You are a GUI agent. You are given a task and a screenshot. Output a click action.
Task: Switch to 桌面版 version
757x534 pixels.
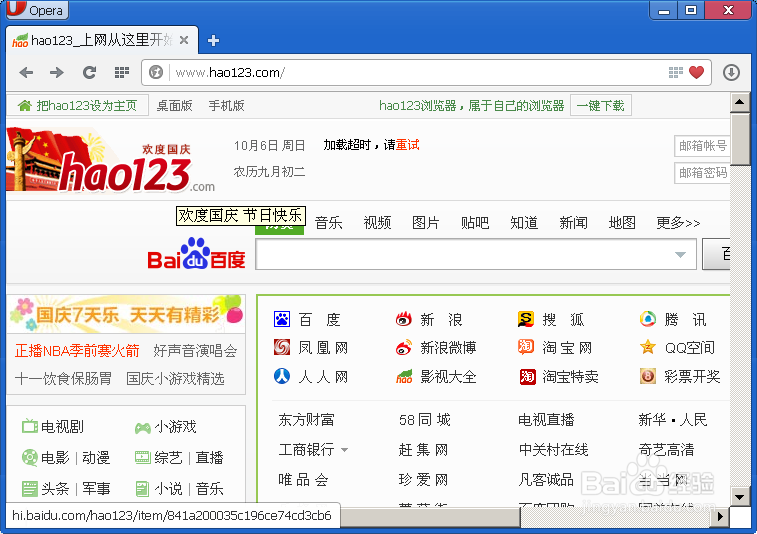pos(174,105)
